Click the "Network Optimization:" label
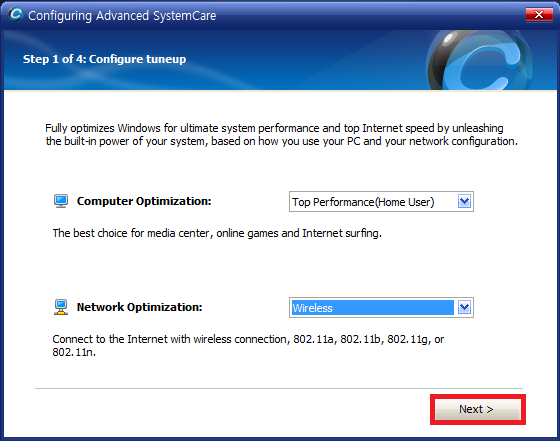 [x=139, y=307]
